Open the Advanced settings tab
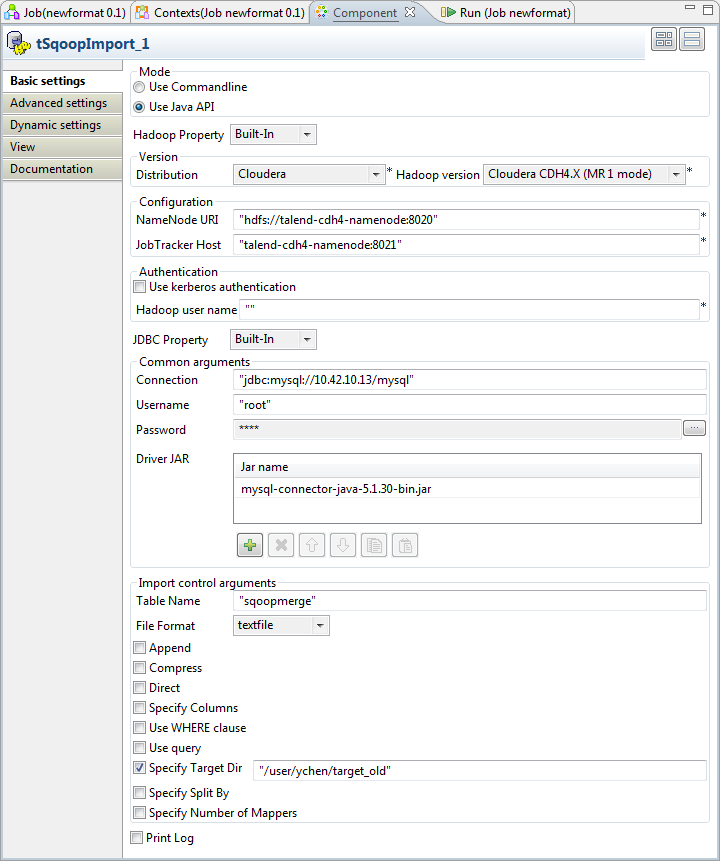Screen dimensions: 720x861 point(58,103)
